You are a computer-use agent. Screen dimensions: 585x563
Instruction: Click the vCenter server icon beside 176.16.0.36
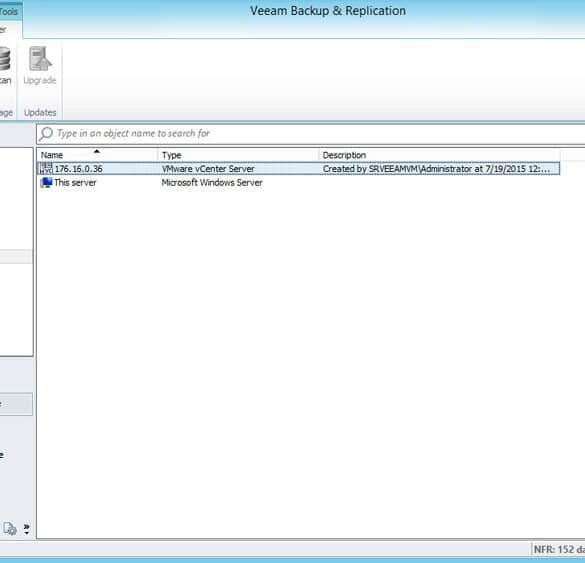46,169
